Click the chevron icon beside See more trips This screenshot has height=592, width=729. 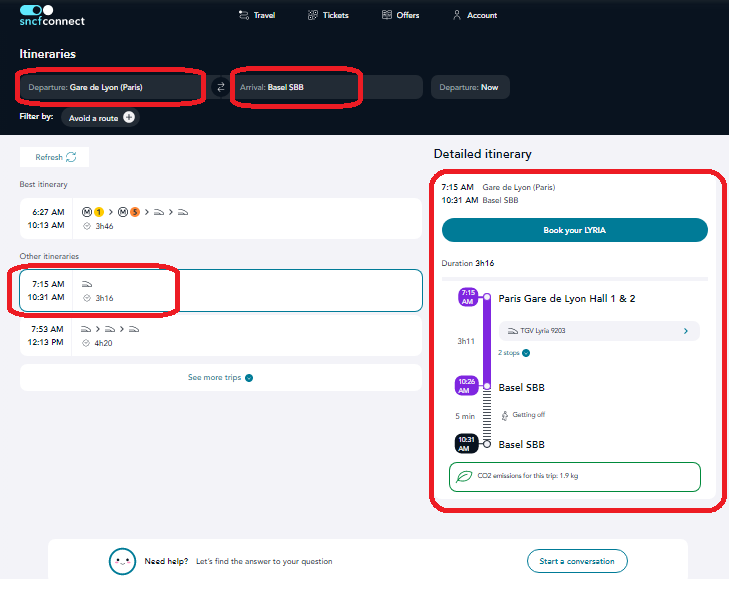249,378
